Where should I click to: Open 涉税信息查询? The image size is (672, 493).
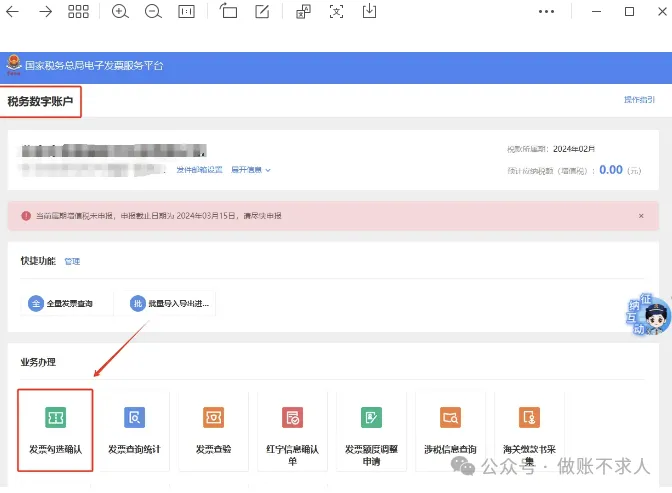point(450,430)
